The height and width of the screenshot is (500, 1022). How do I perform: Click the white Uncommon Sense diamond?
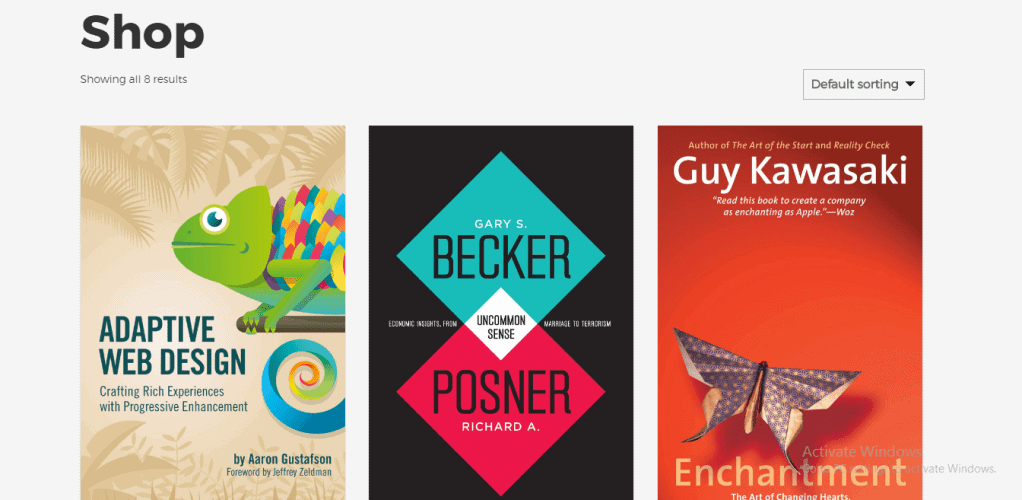(x=501, y=324)
